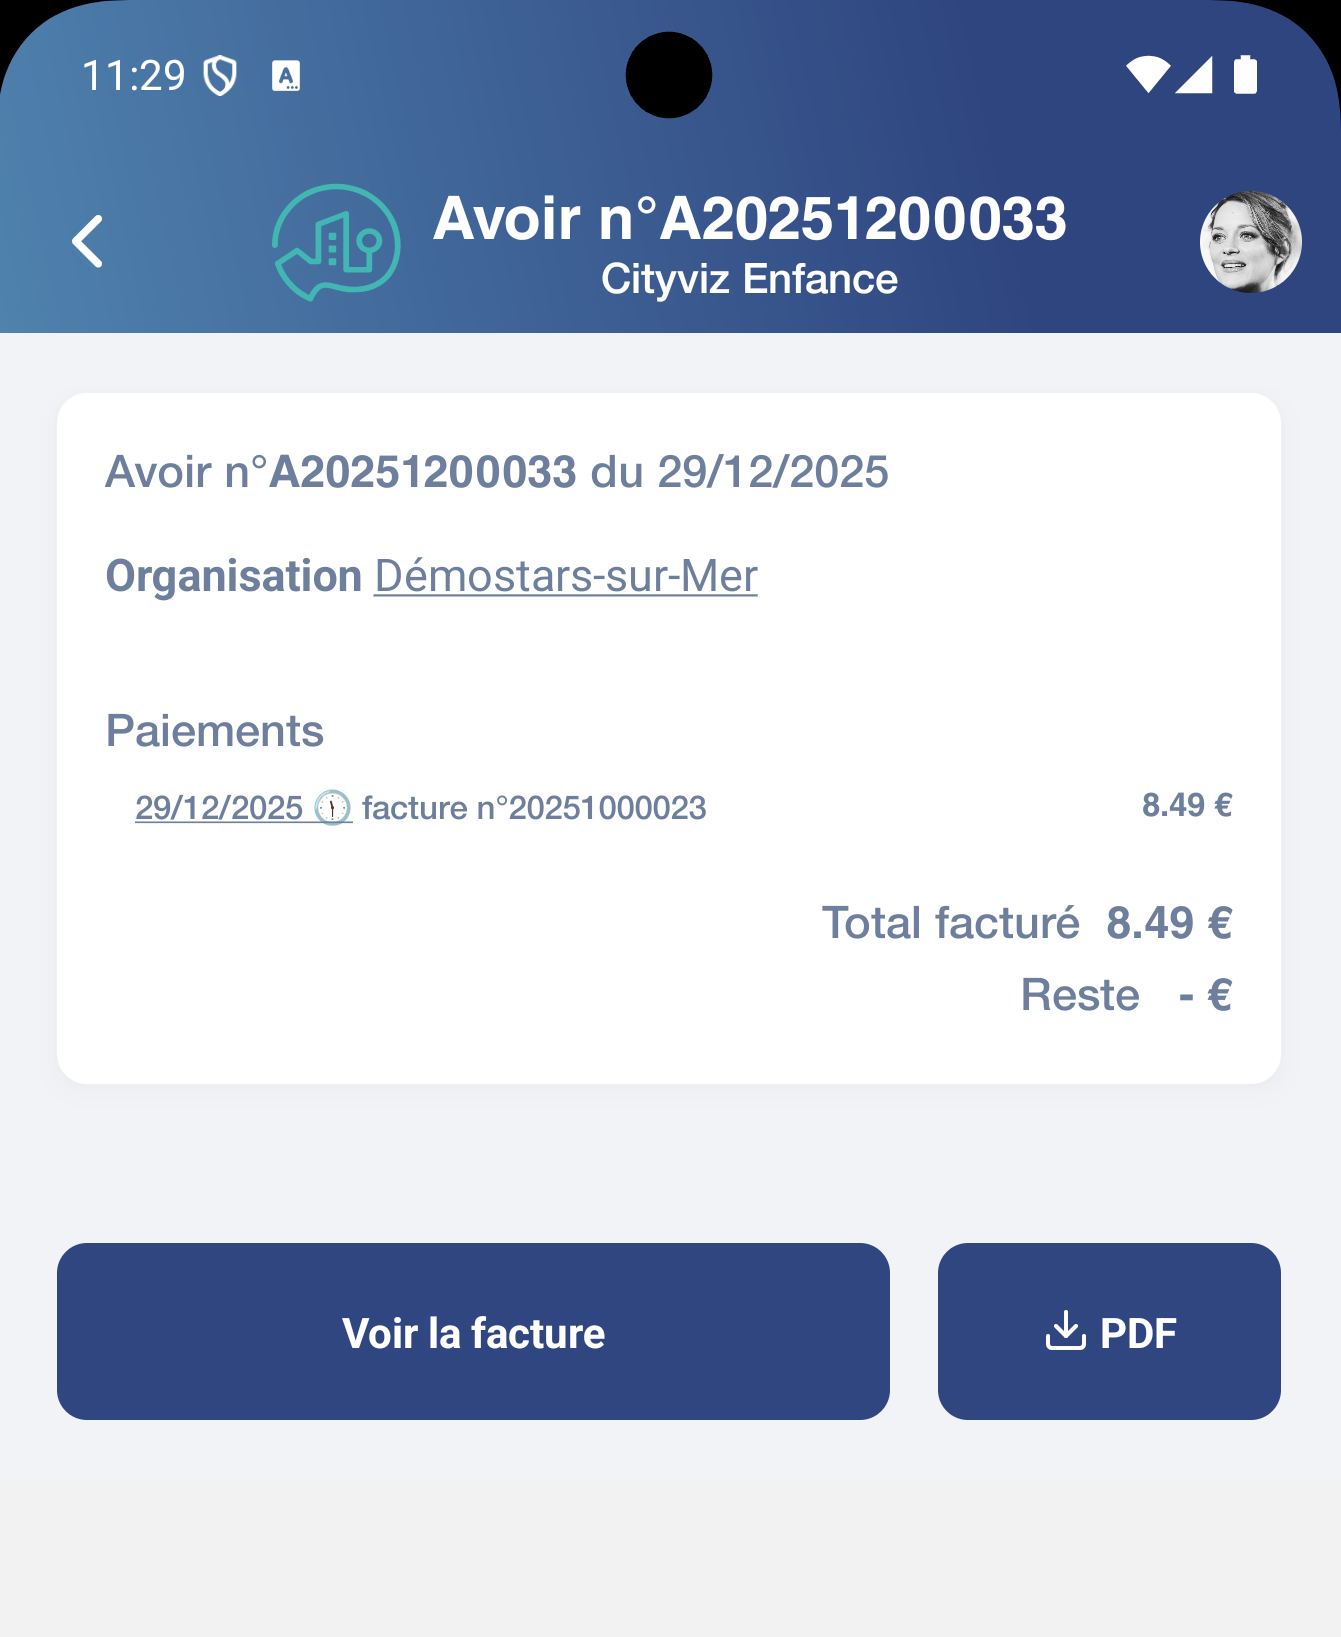Click the "Total facturé" amount line
The image size is (1341, 1637).
click(1026, 922)
